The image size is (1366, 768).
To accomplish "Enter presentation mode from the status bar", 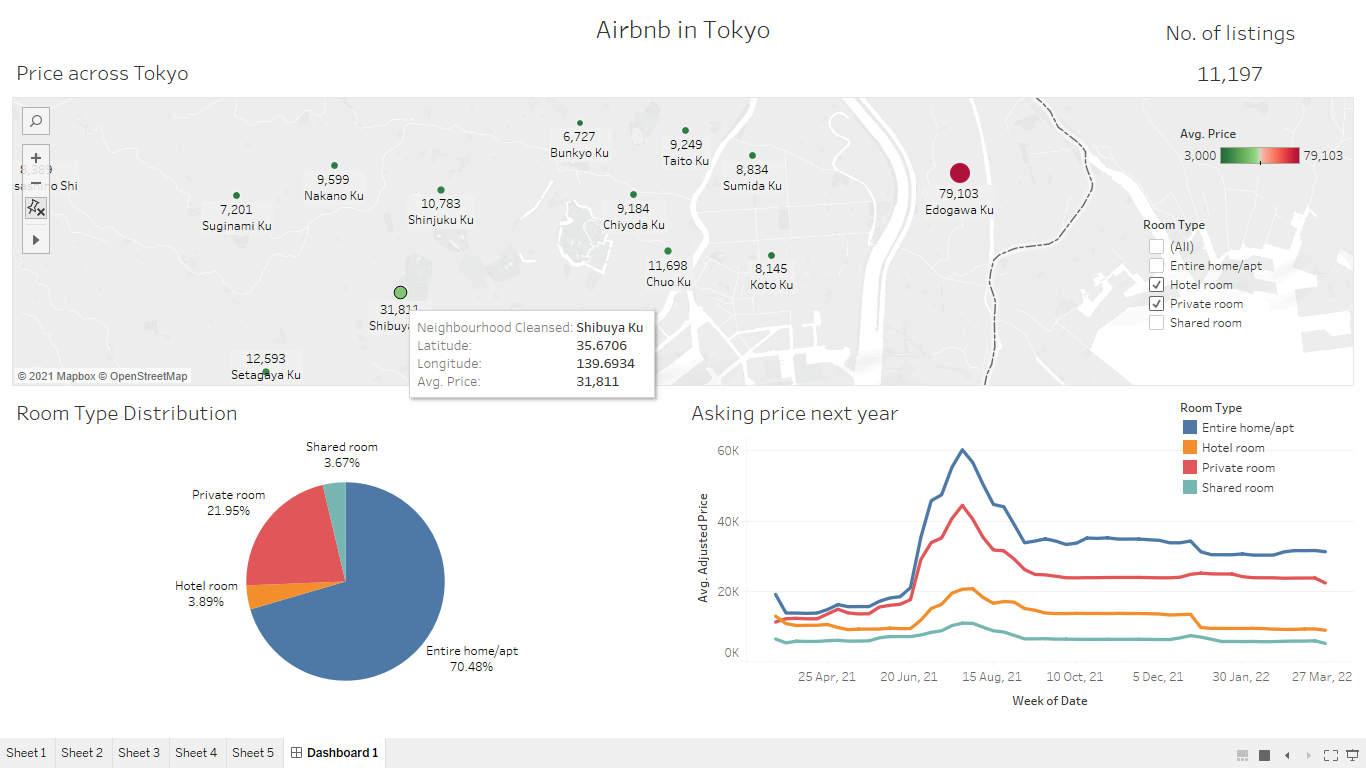I will (1352, 755).
